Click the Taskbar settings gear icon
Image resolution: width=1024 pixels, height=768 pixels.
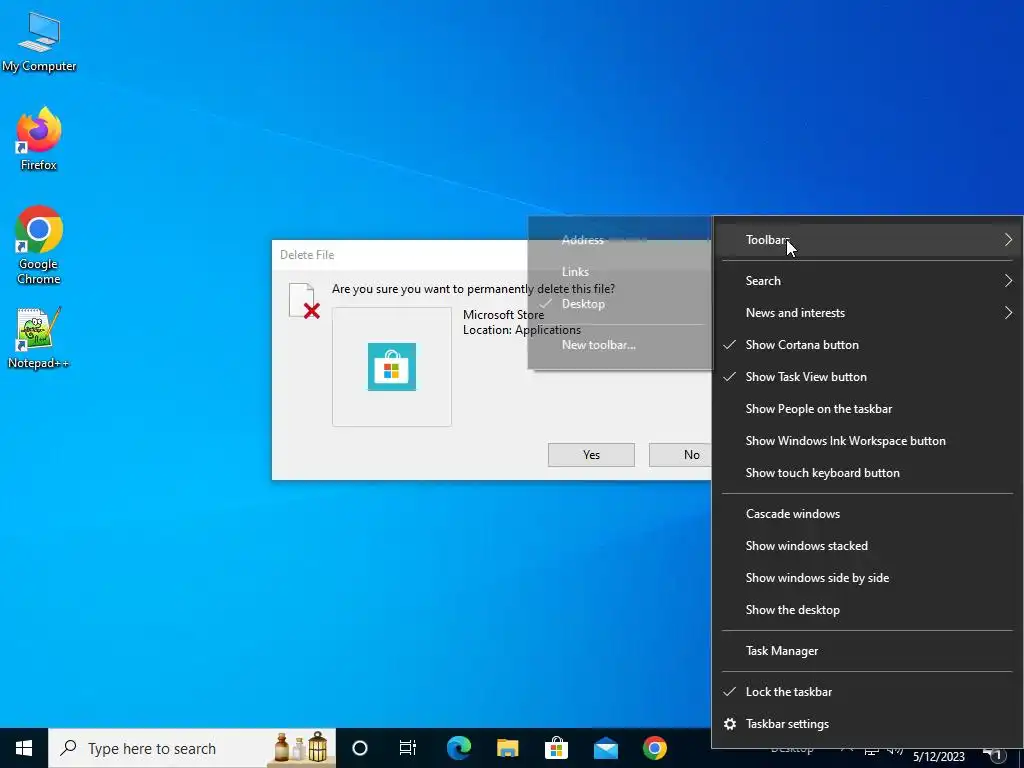pyautogui.click(x=730, y=724)
